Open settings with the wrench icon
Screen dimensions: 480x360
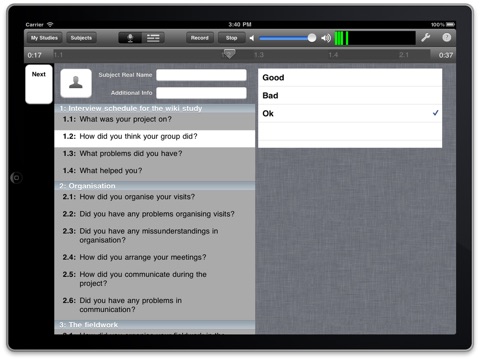point(426,38)
